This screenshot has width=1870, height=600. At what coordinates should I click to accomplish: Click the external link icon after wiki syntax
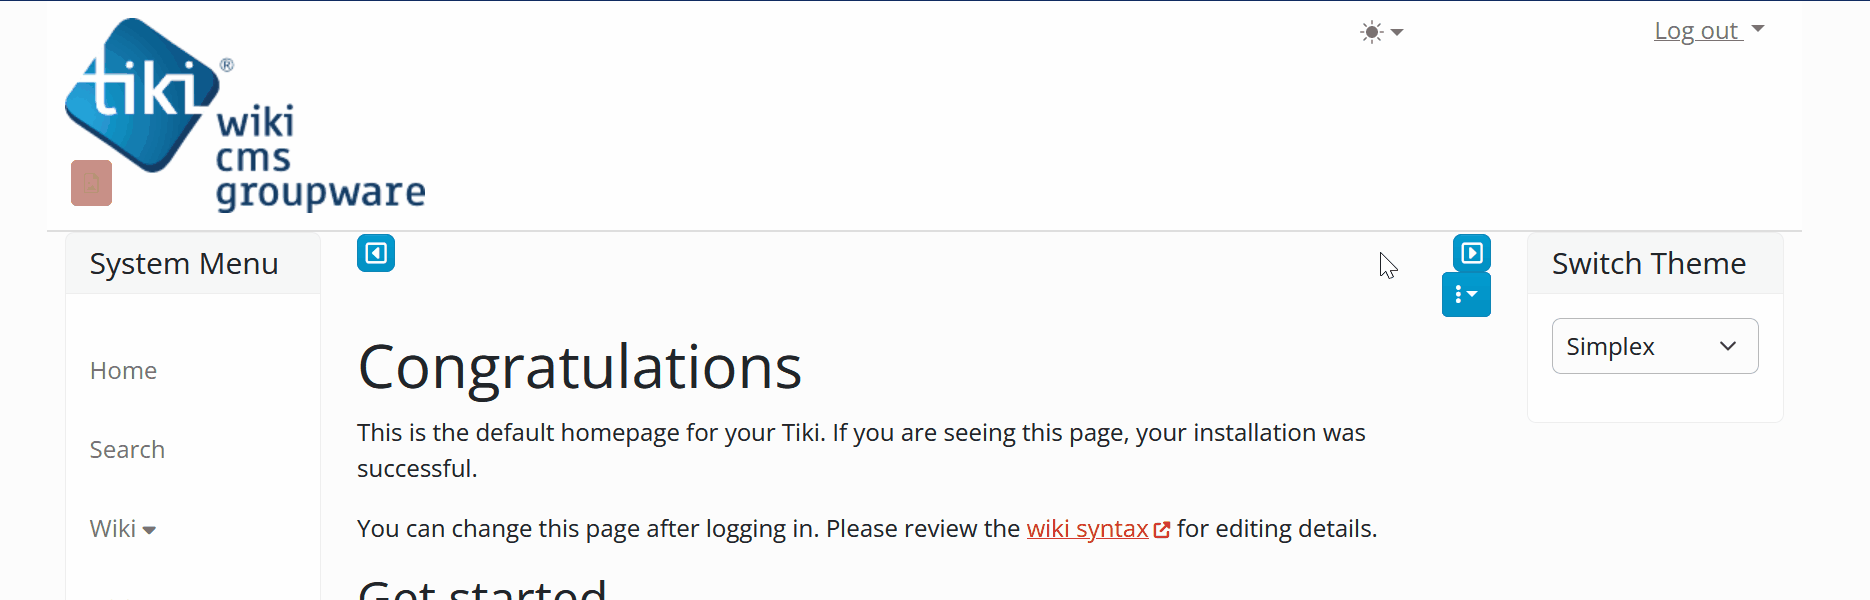coord(1162,530)
